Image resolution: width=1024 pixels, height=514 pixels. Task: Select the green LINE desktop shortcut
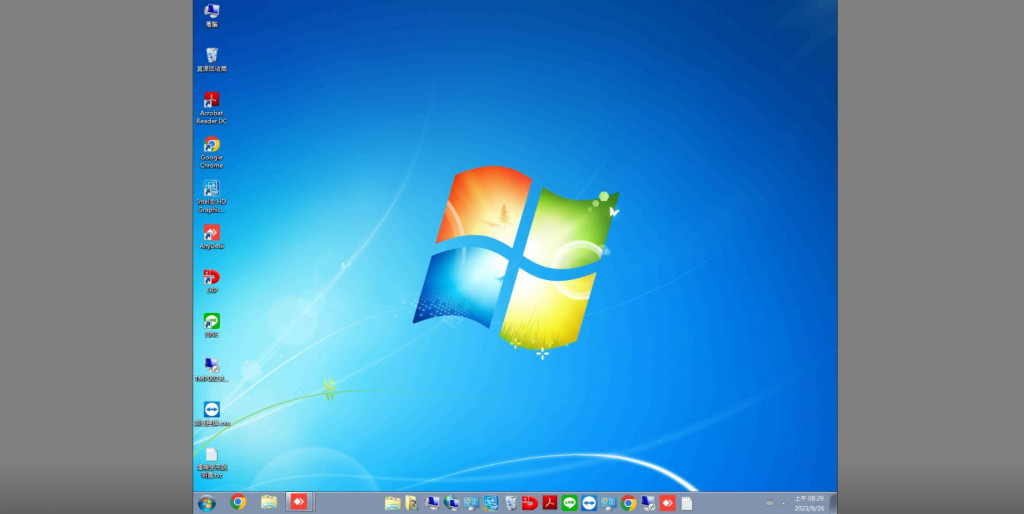[x=212, y=325]
